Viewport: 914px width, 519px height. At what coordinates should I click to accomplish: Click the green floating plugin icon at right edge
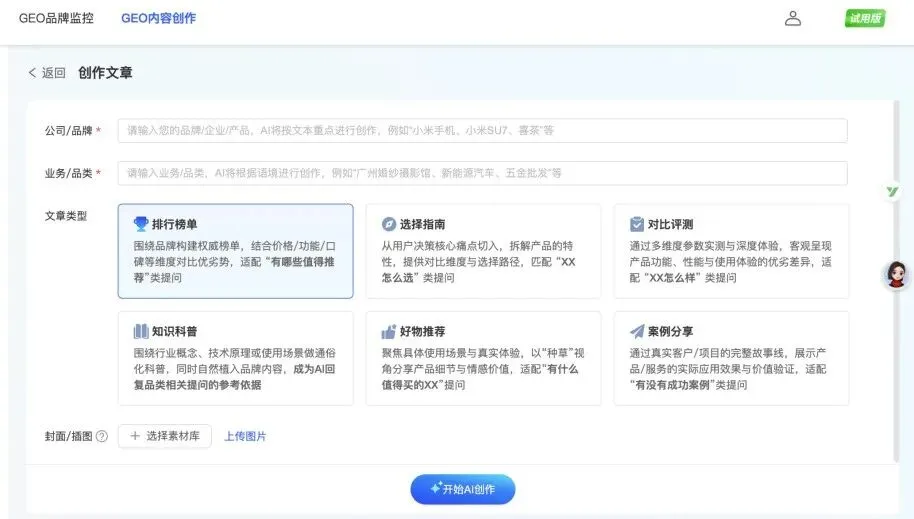click(892, 191)
